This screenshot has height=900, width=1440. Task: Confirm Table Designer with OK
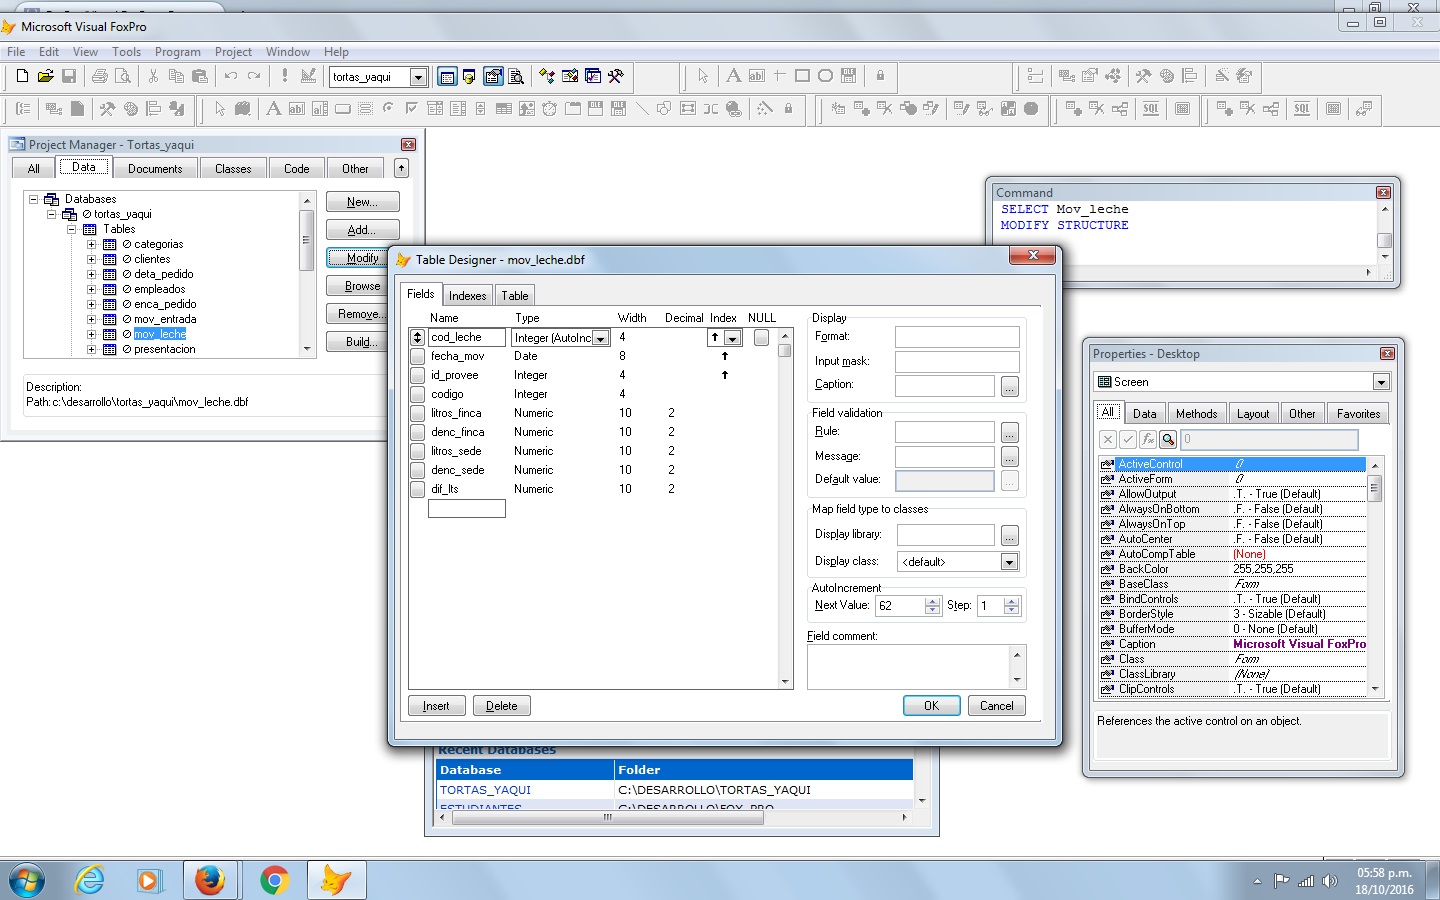point(931,706)
